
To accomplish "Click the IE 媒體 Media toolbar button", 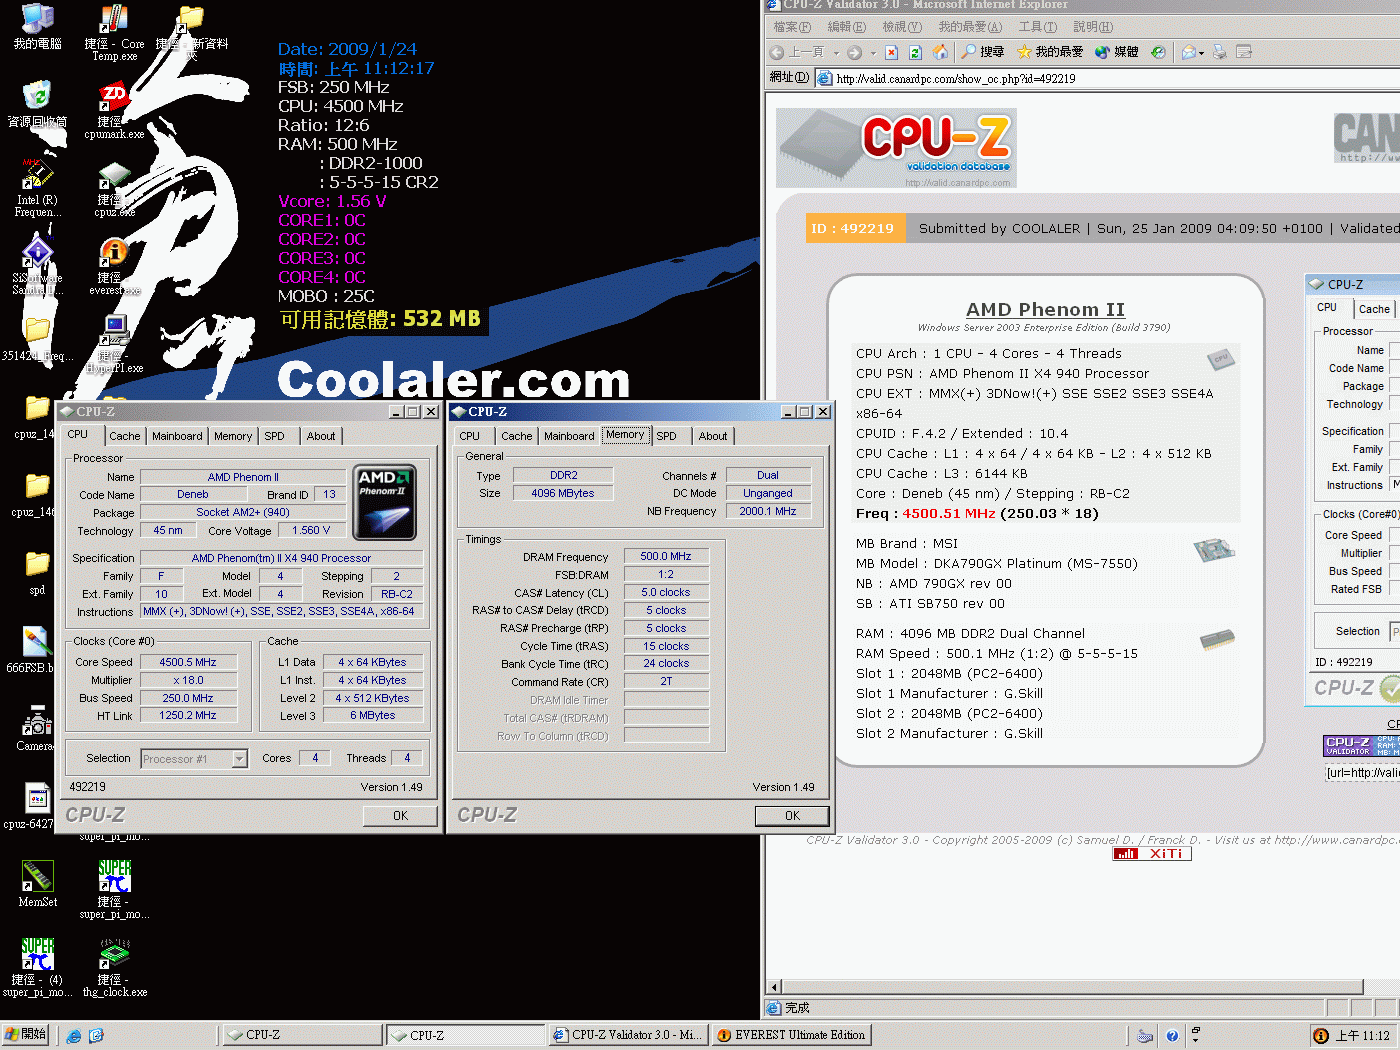I will [x=1116, y=52].
